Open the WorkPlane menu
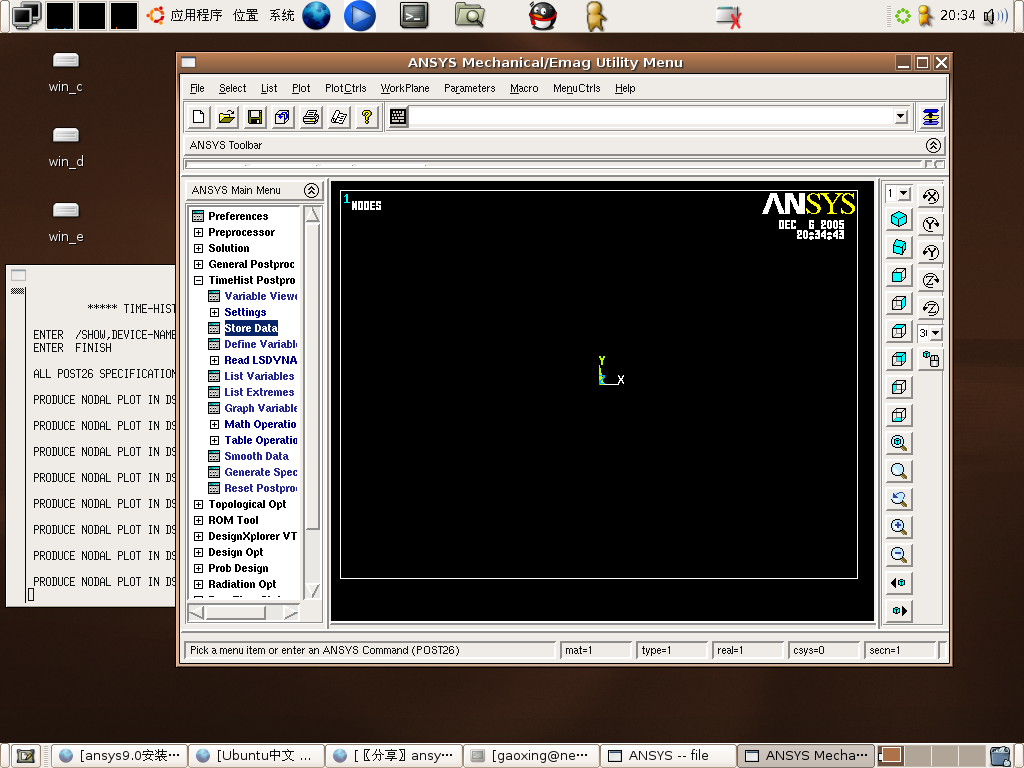Image resolution: width=1024 pixels, height=768 pixels. coord(405,88)
